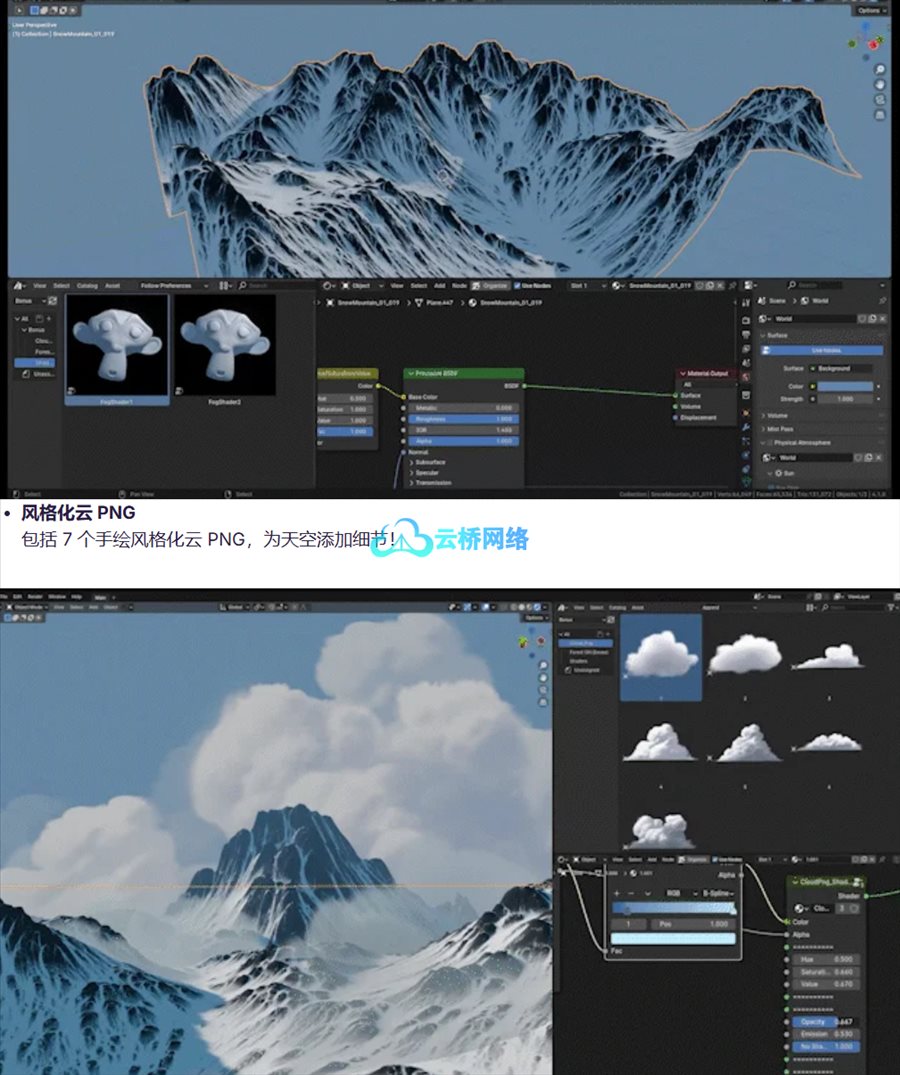The height and width of the screenshot is (1075, 900).
Task: Click the pan hand icon in top viewport
Action: (879, 85)
